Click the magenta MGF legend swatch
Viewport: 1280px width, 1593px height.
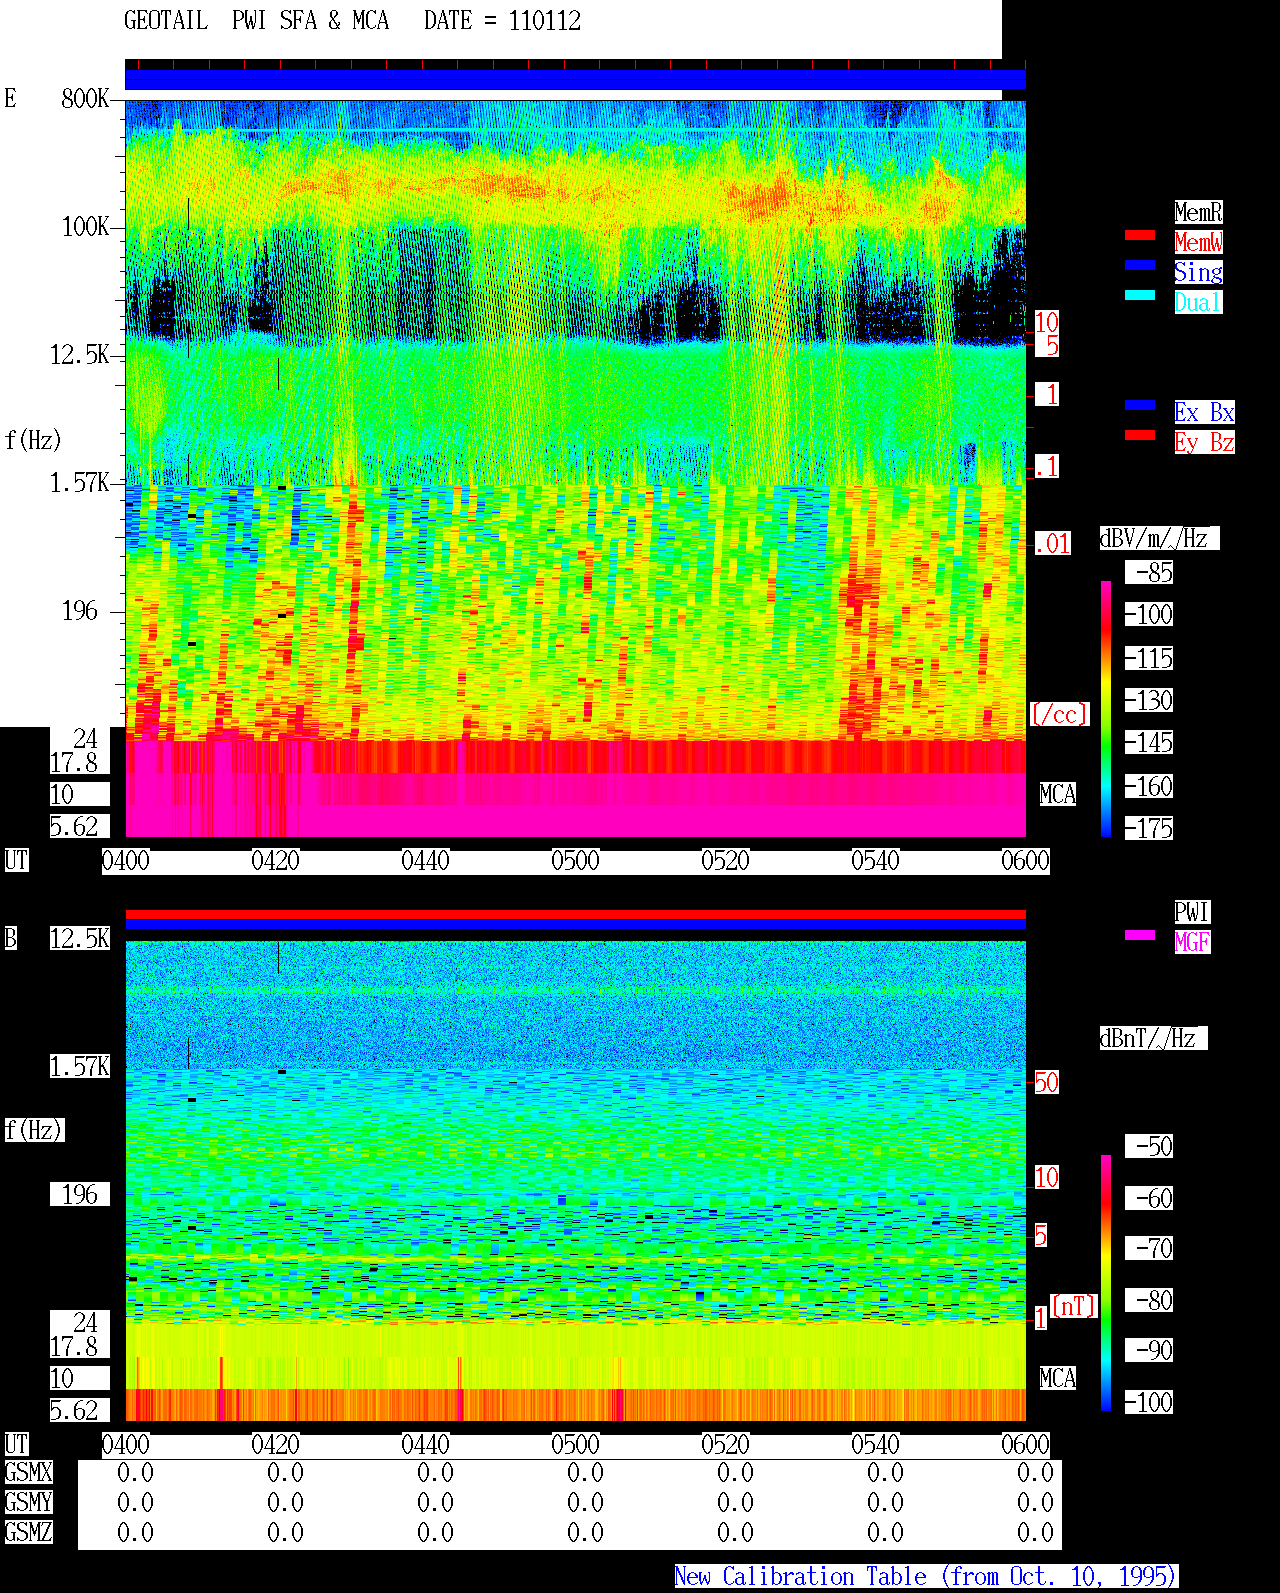click(x=1140, y=935)
